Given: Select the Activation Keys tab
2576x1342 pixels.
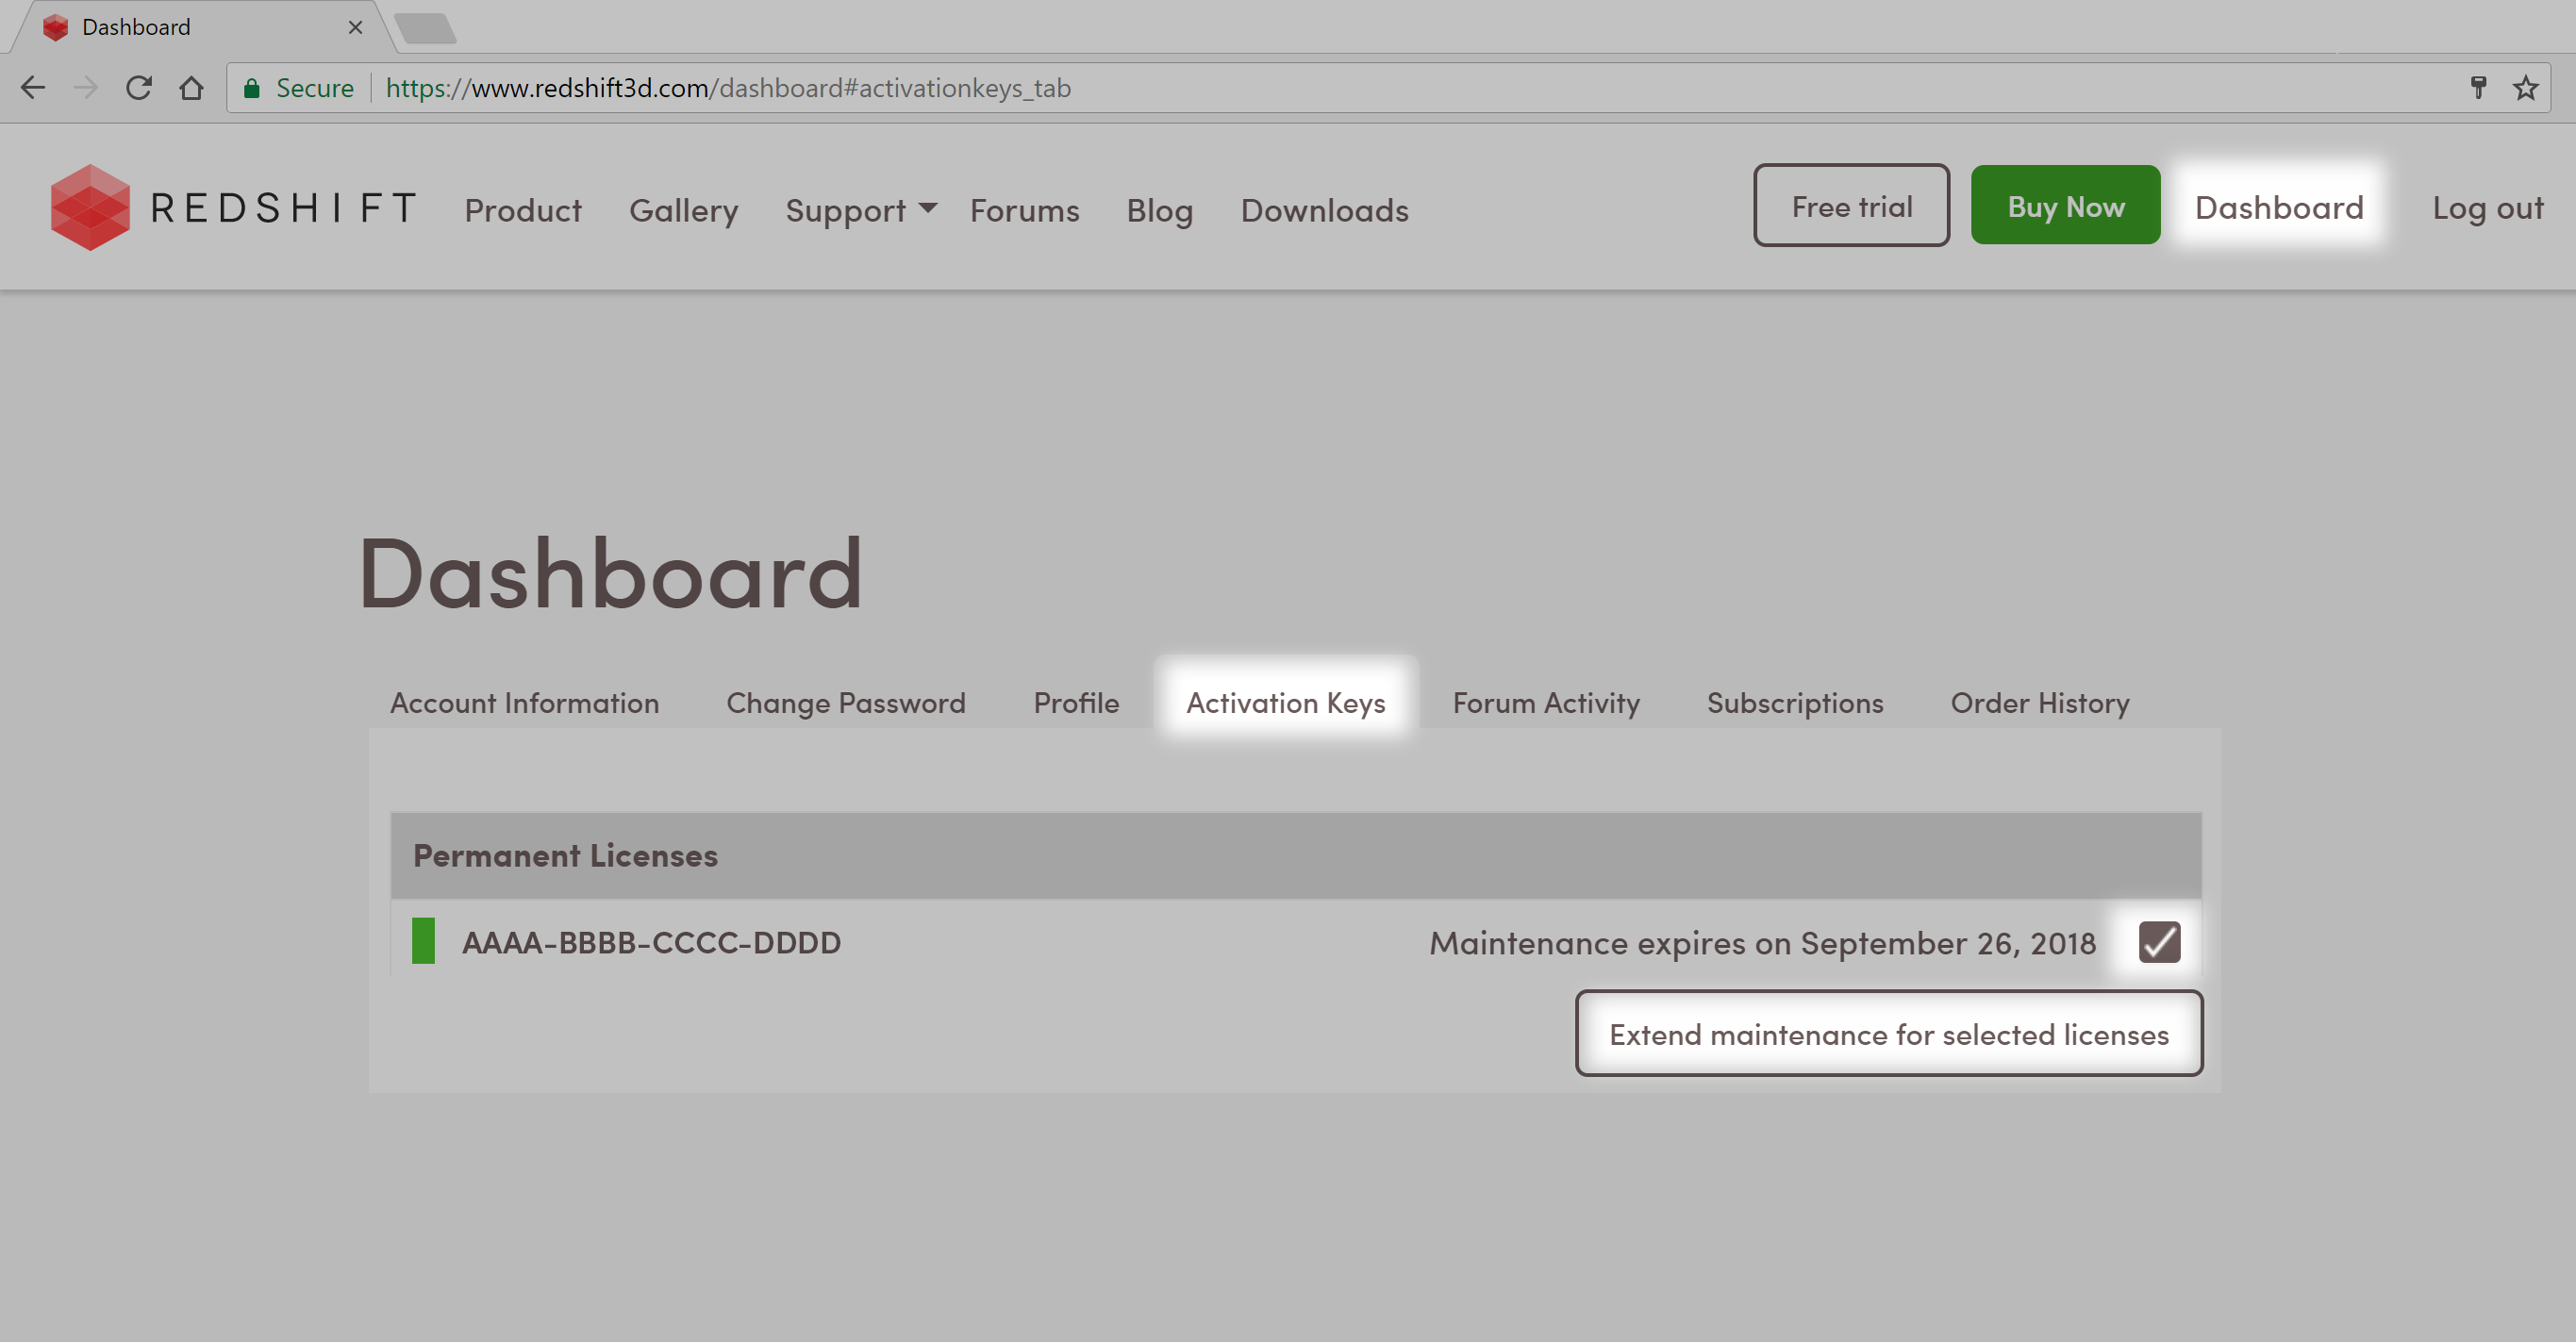Looking at the screenshot, I should point(1286,702).
